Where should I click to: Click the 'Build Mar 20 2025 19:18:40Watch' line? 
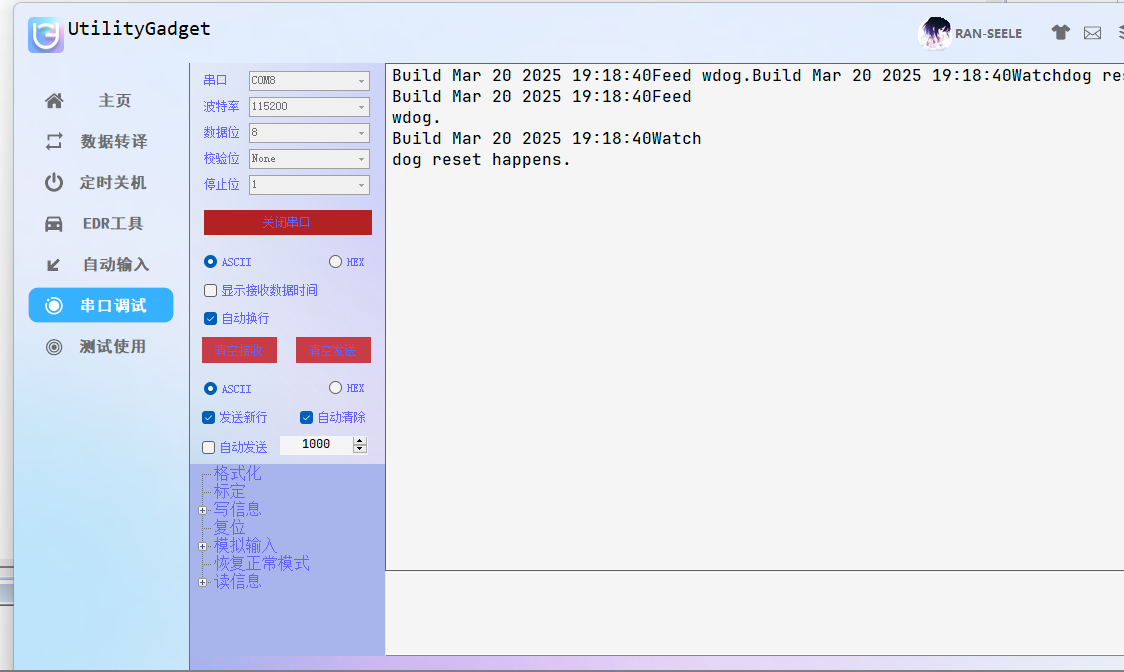tap(546, 138)
